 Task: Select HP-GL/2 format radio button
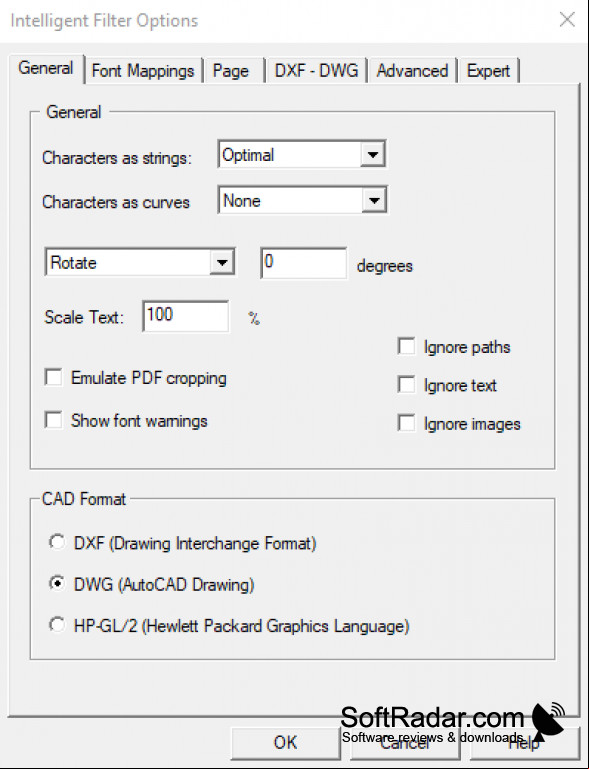[57, 625]
